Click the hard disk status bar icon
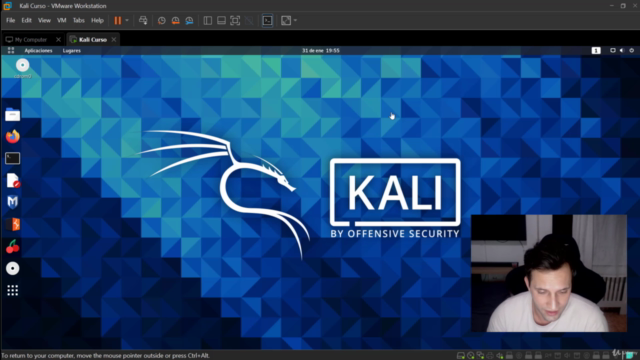 click(x=461, y=356)
